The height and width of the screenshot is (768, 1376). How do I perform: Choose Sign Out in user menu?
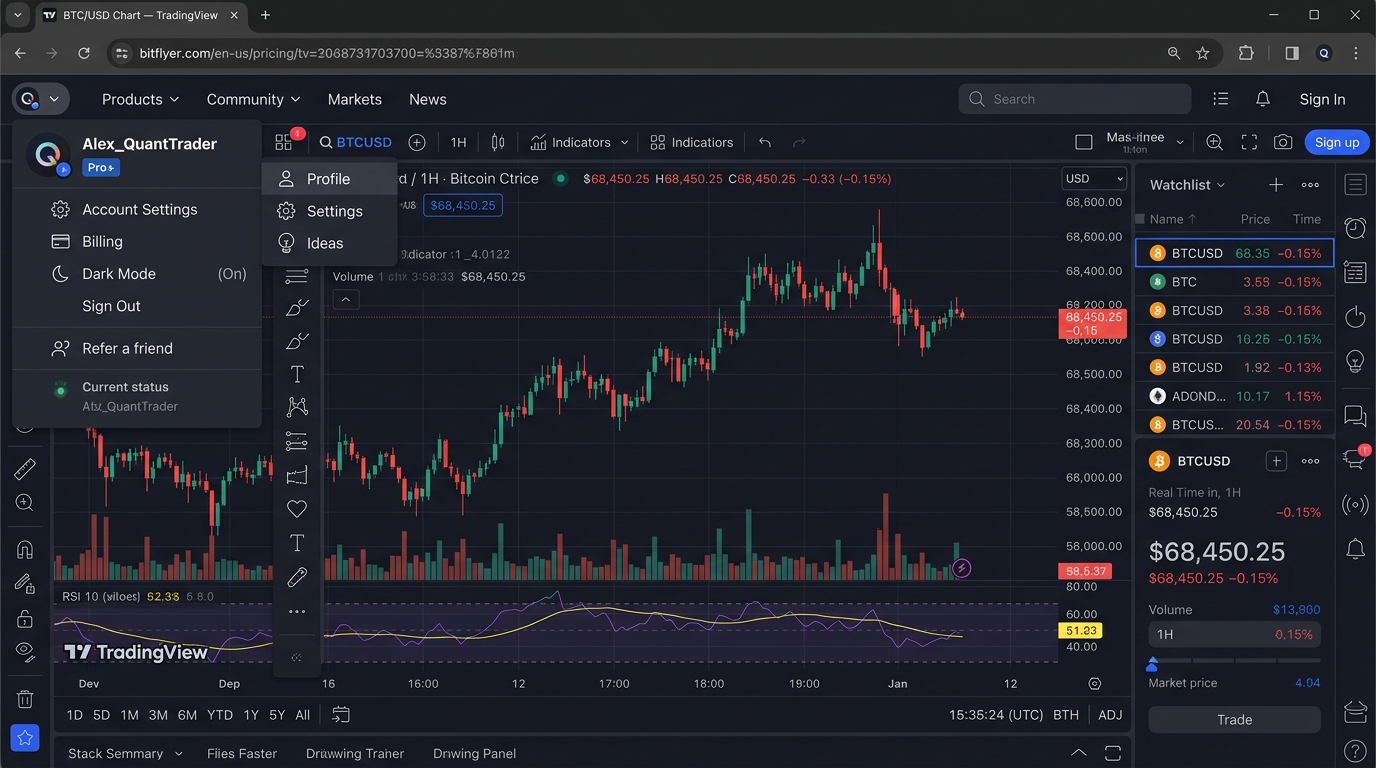(x=111, y=306)
